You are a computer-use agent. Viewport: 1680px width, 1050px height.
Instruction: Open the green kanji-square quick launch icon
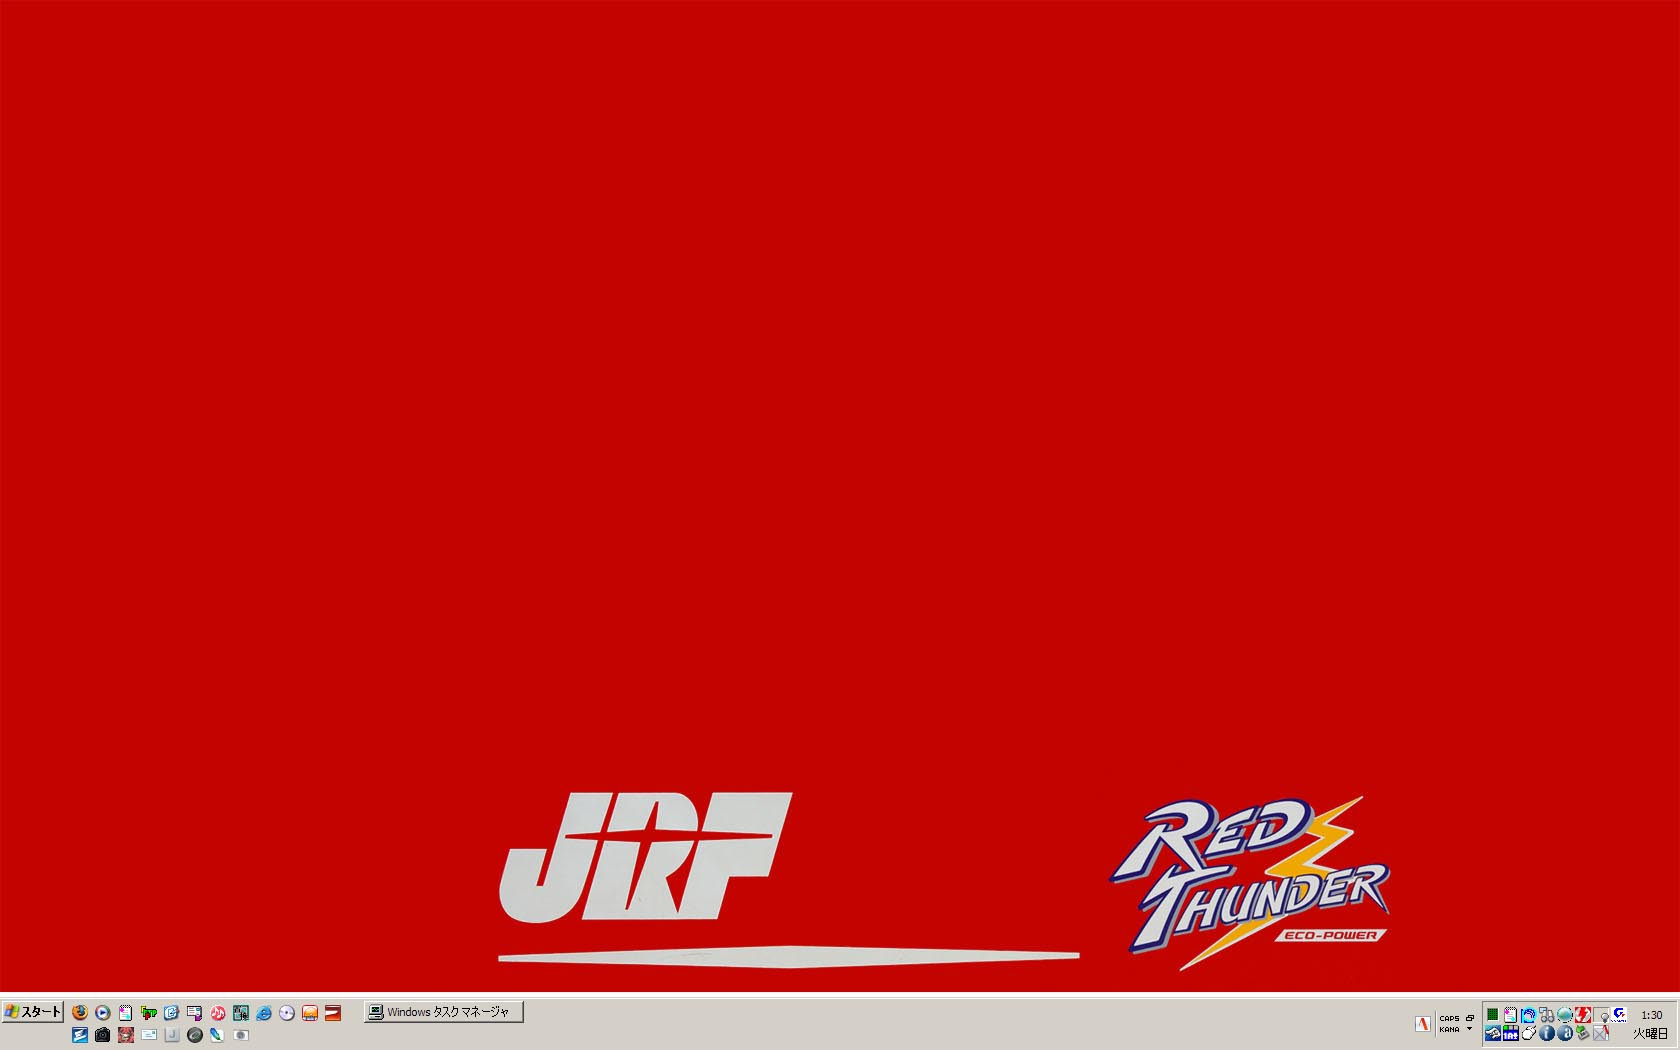[241, 1013]
